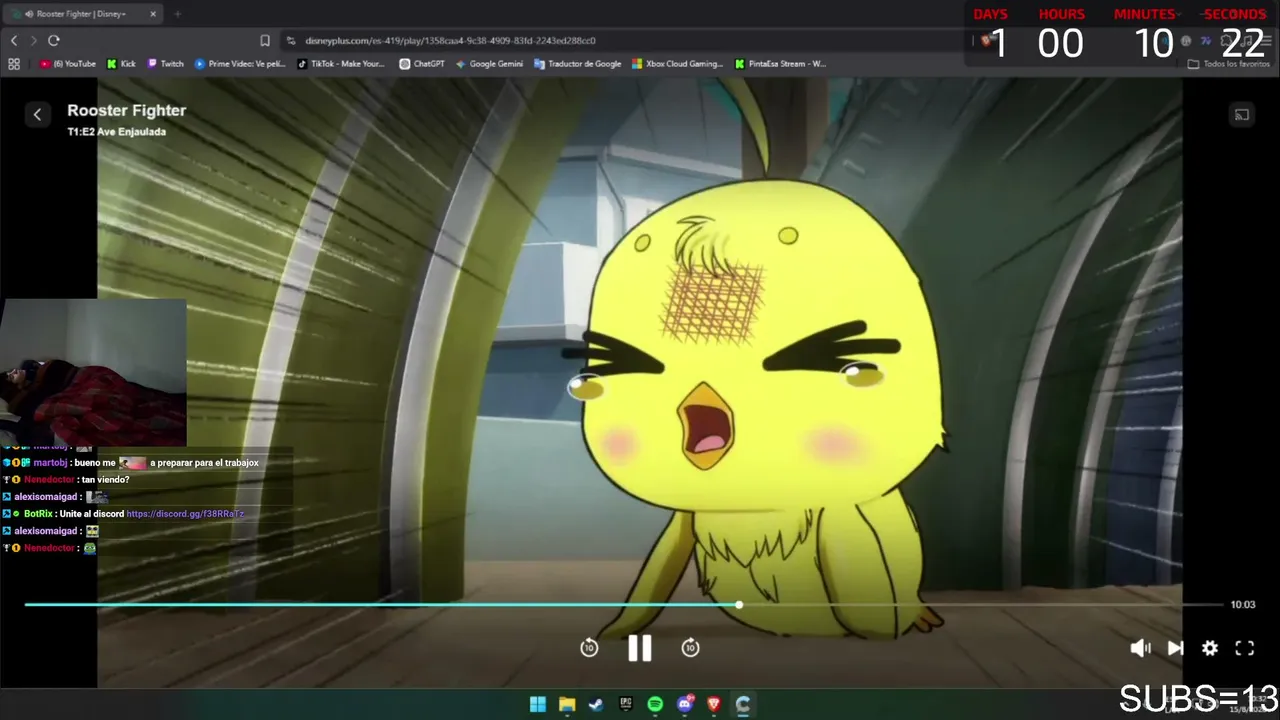Open the Twitch bookmark
This screenshot has height=720, width=1280.
[x=166, y=64]
